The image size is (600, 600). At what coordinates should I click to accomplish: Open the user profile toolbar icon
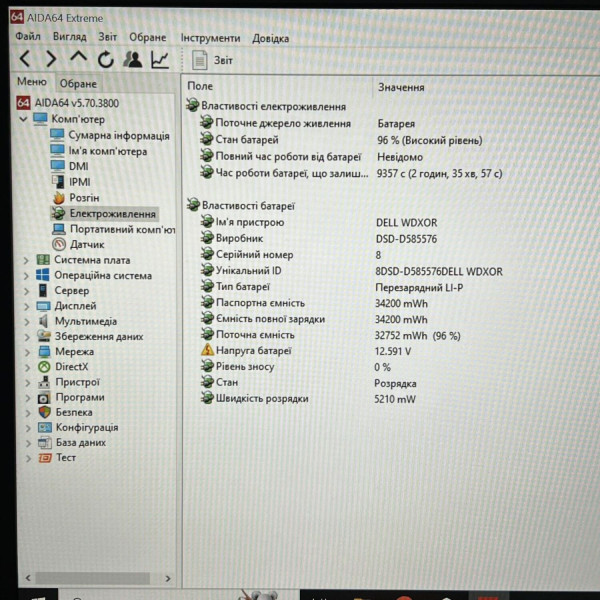[x=133, y=60]
